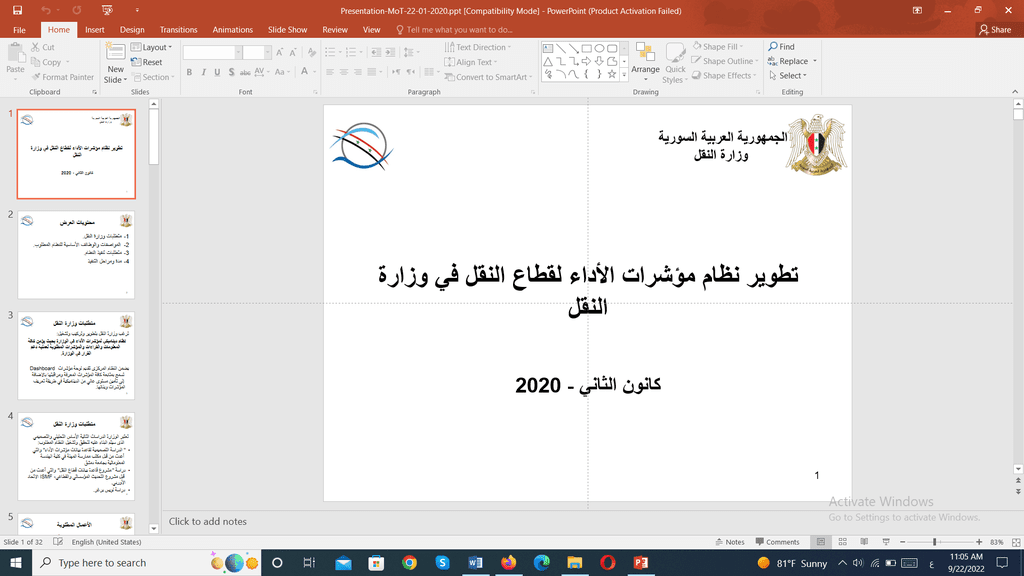Align text right
Image resolution: width=1024 pixels, height=576 pixels.
[357, 72]
